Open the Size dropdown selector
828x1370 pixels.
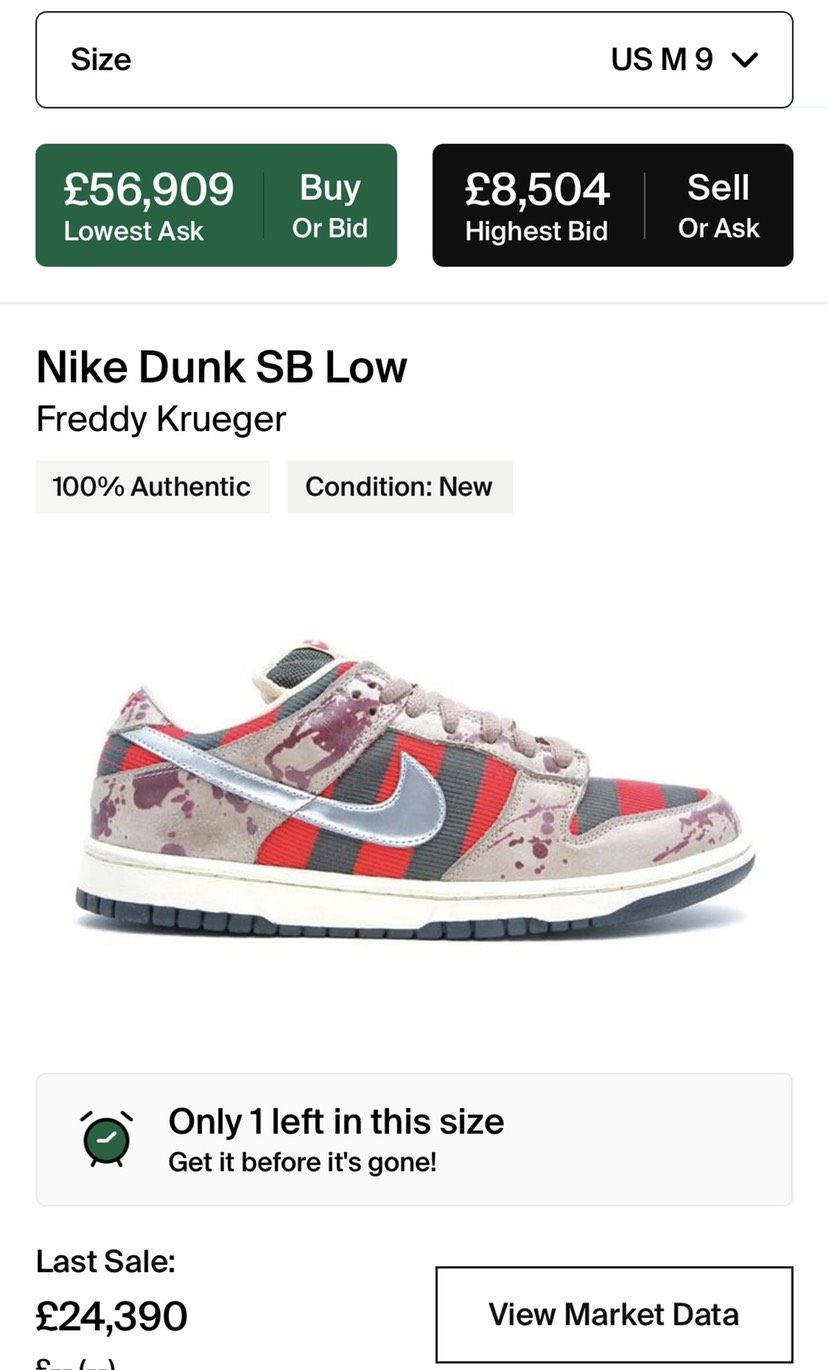[x=414, y=60]
